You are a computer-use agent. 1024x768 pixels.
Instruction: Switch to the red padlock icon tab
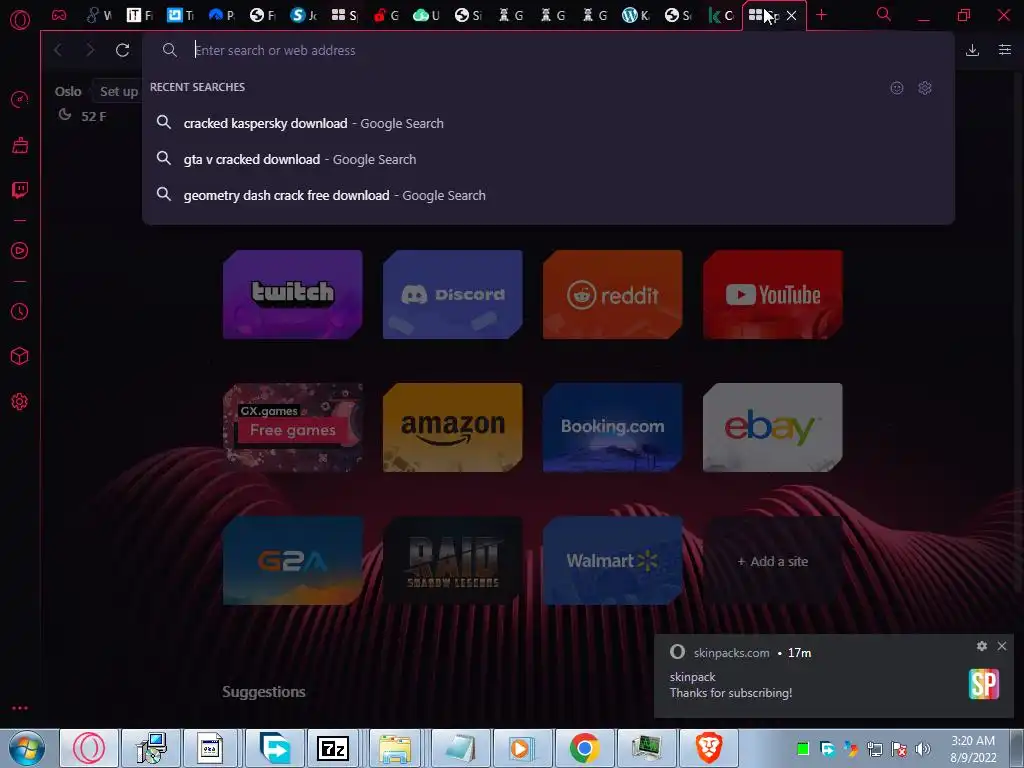click(x=385, y=15)
